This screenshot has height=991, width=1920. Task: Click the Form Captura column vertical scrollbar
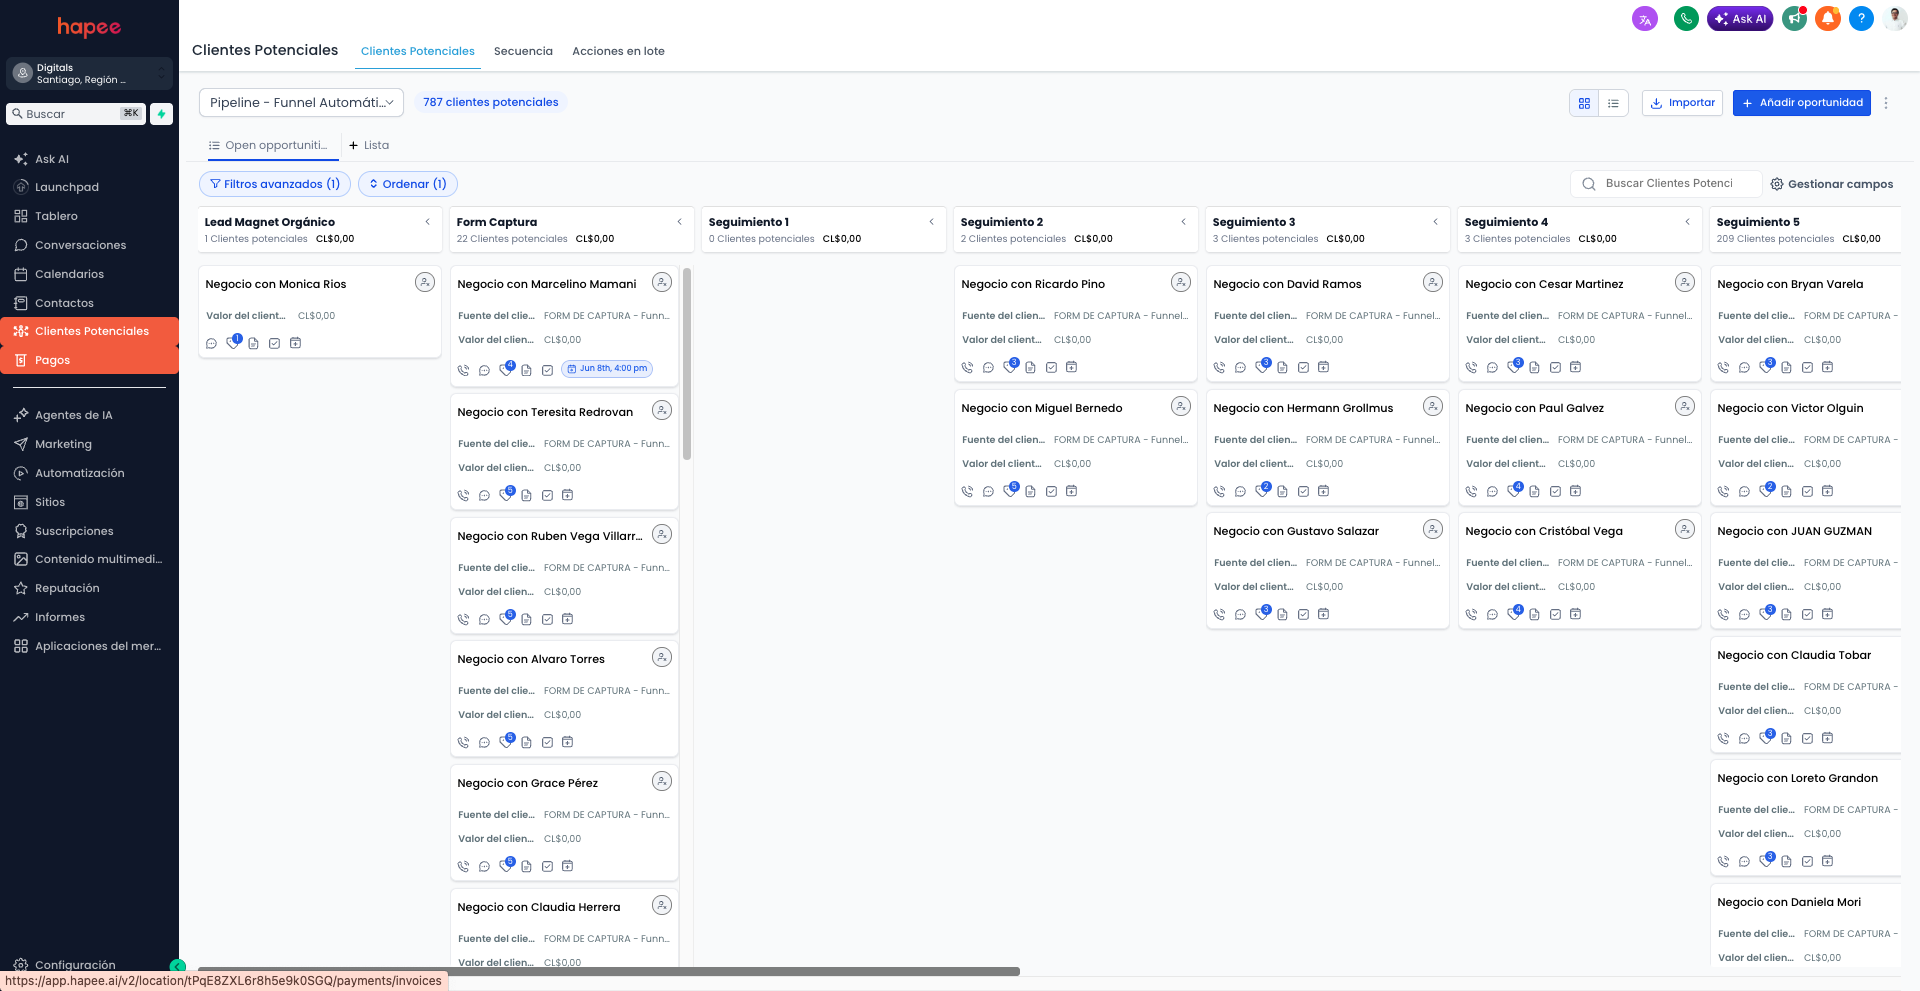(687, 364)
